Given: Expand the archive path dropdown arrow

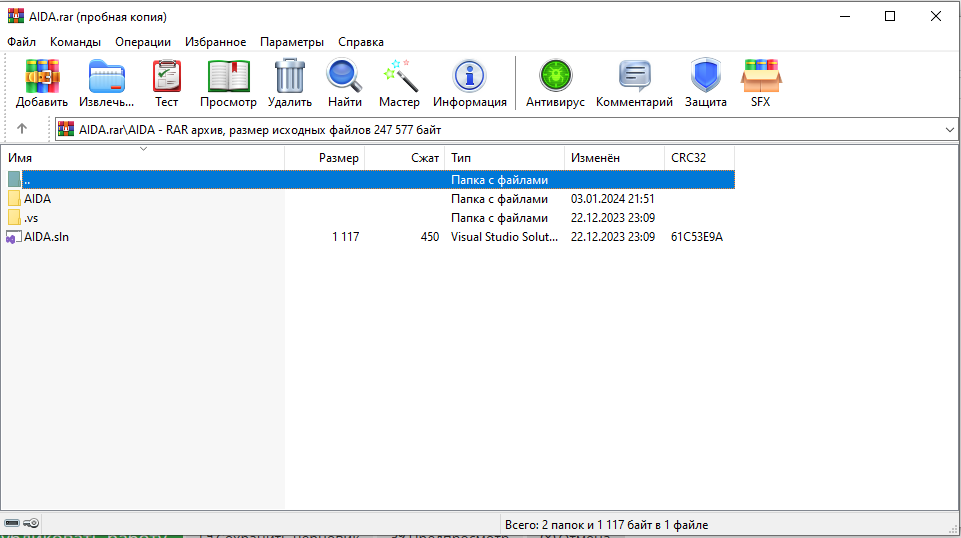Looking at the screenshot, I should coord(949,130).
